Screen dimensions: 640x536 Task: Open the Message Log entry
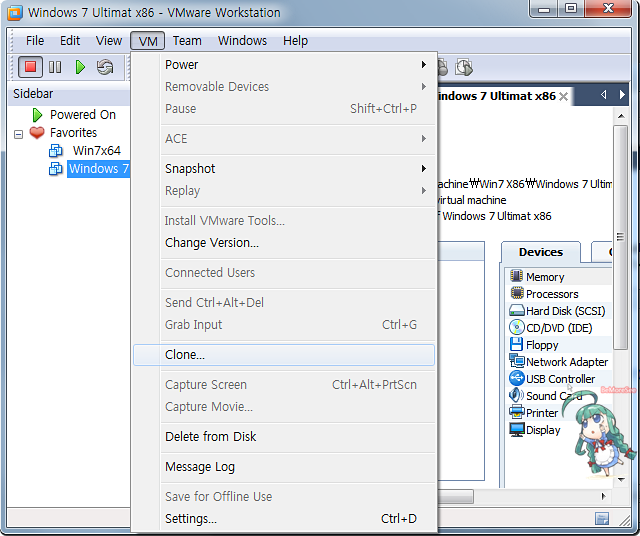pyautogui.click(x=284, y=467)
